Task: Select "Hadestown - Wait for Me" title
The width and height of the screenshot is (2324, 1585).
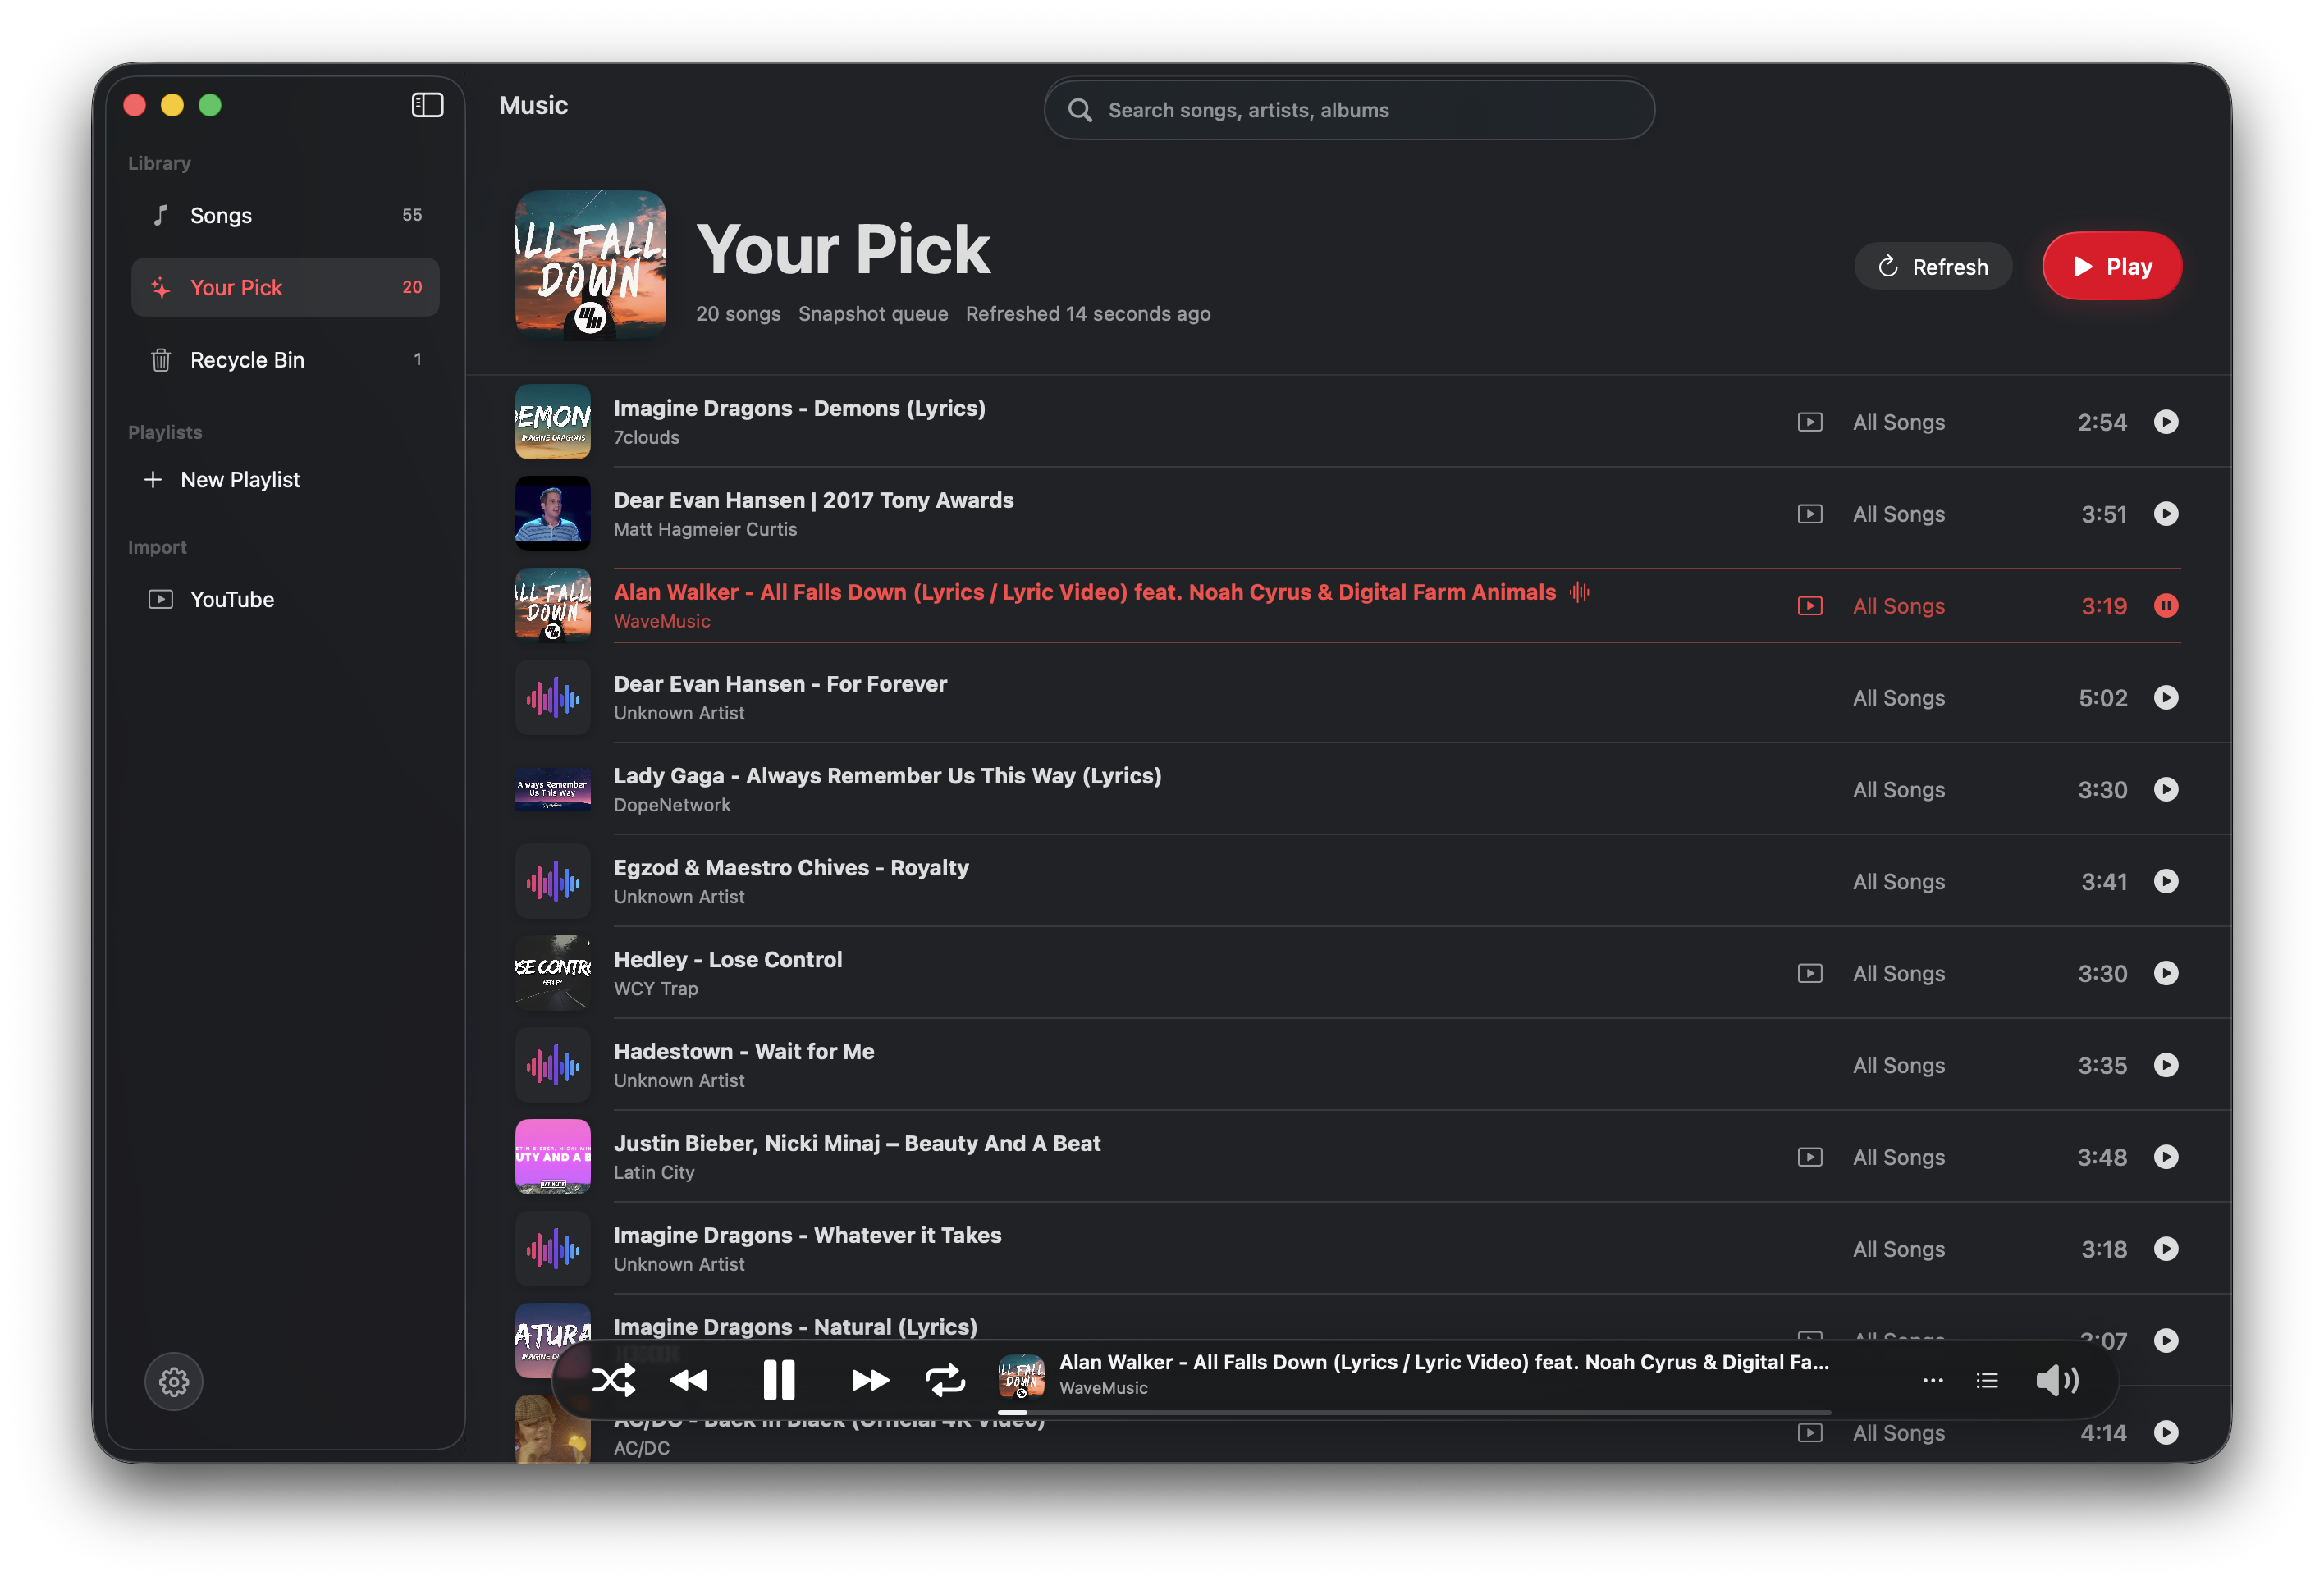Action: 743,1051
